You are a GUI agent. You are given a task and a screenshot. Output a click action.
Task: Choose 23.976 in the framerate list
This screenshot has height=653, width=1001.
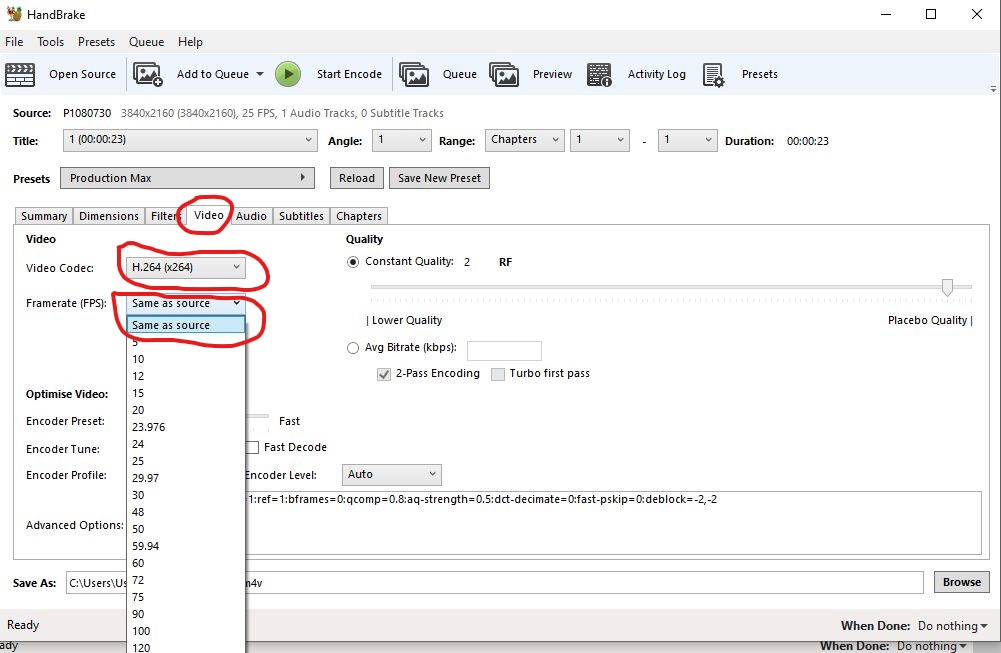[x=186, y=427]
